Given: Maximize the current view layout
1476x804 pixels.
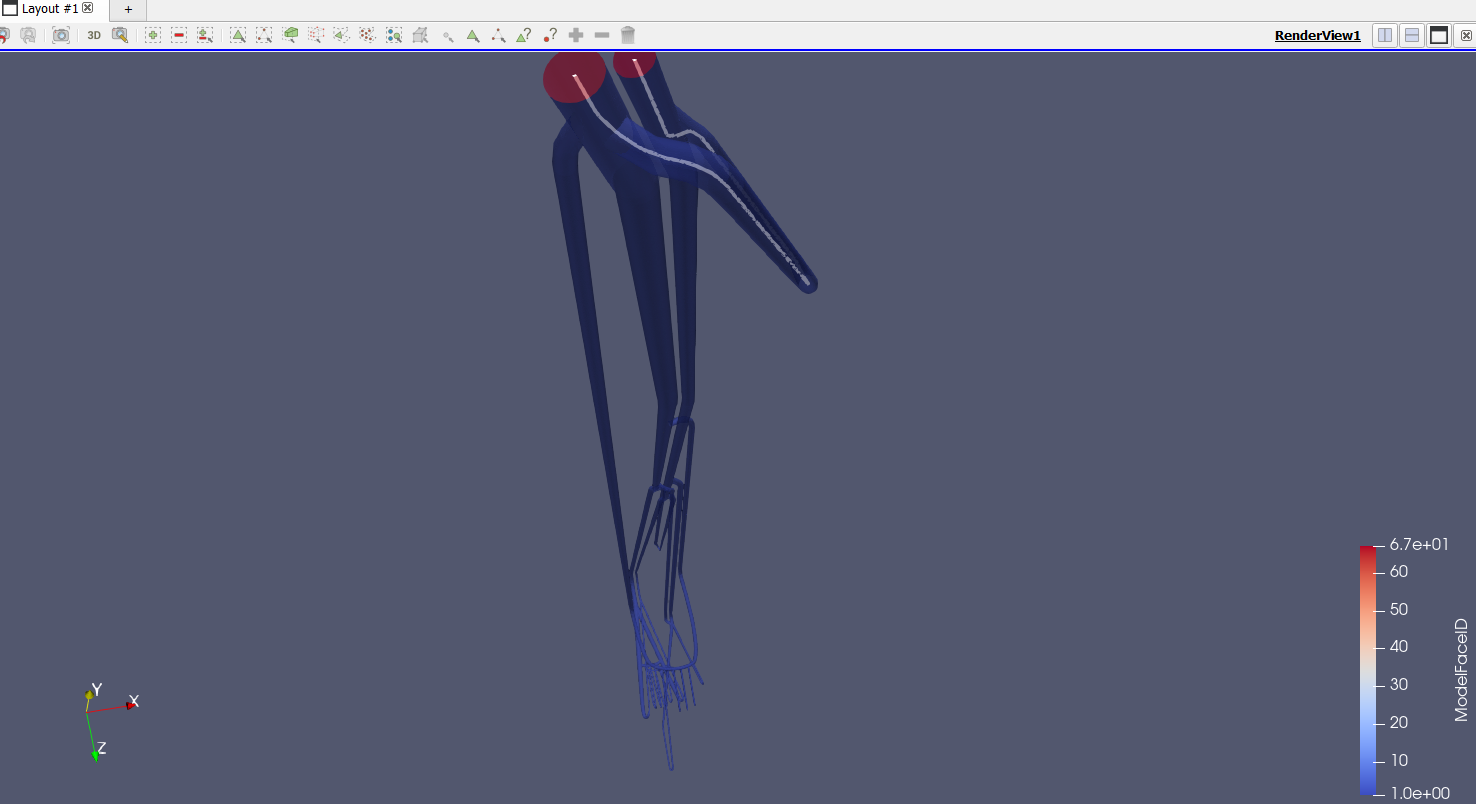Looking at the screenshot, I should point(1438,35).
